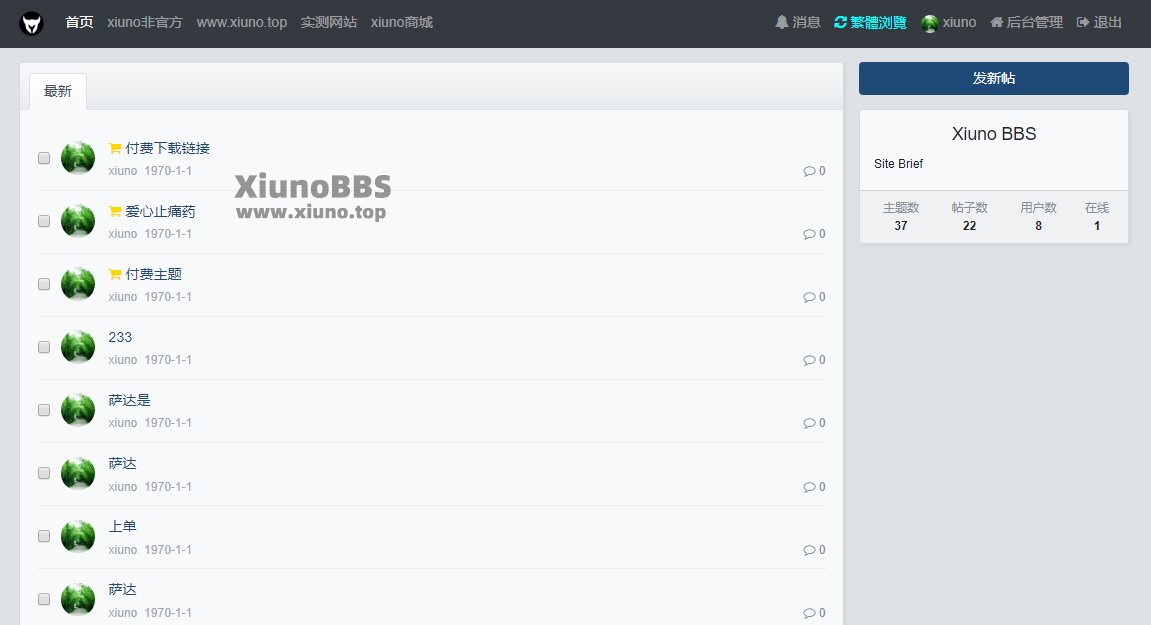The width and height of the screenshot is (1151, 625).
Task: Select the 最新 tab
Action: pos(58,92)
